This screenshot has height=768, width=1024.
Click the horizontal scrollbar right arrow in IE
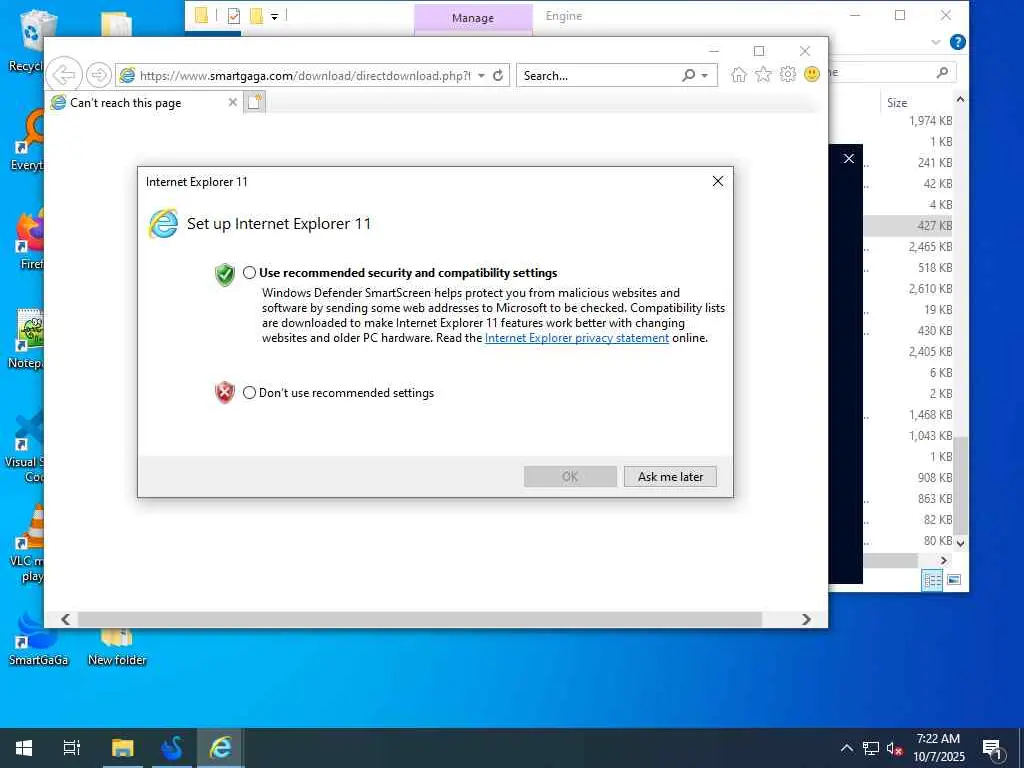point(807,619)
